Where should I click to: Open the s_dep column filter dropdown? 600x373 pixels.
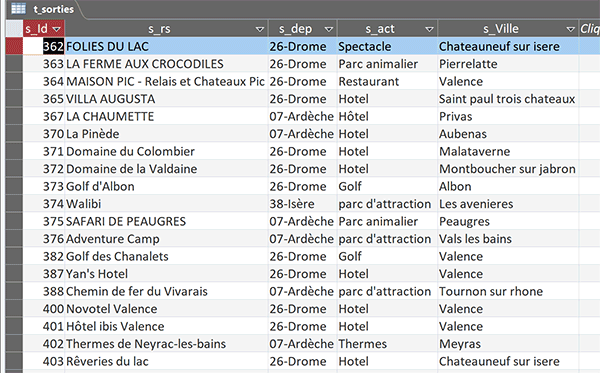(329, 29)
